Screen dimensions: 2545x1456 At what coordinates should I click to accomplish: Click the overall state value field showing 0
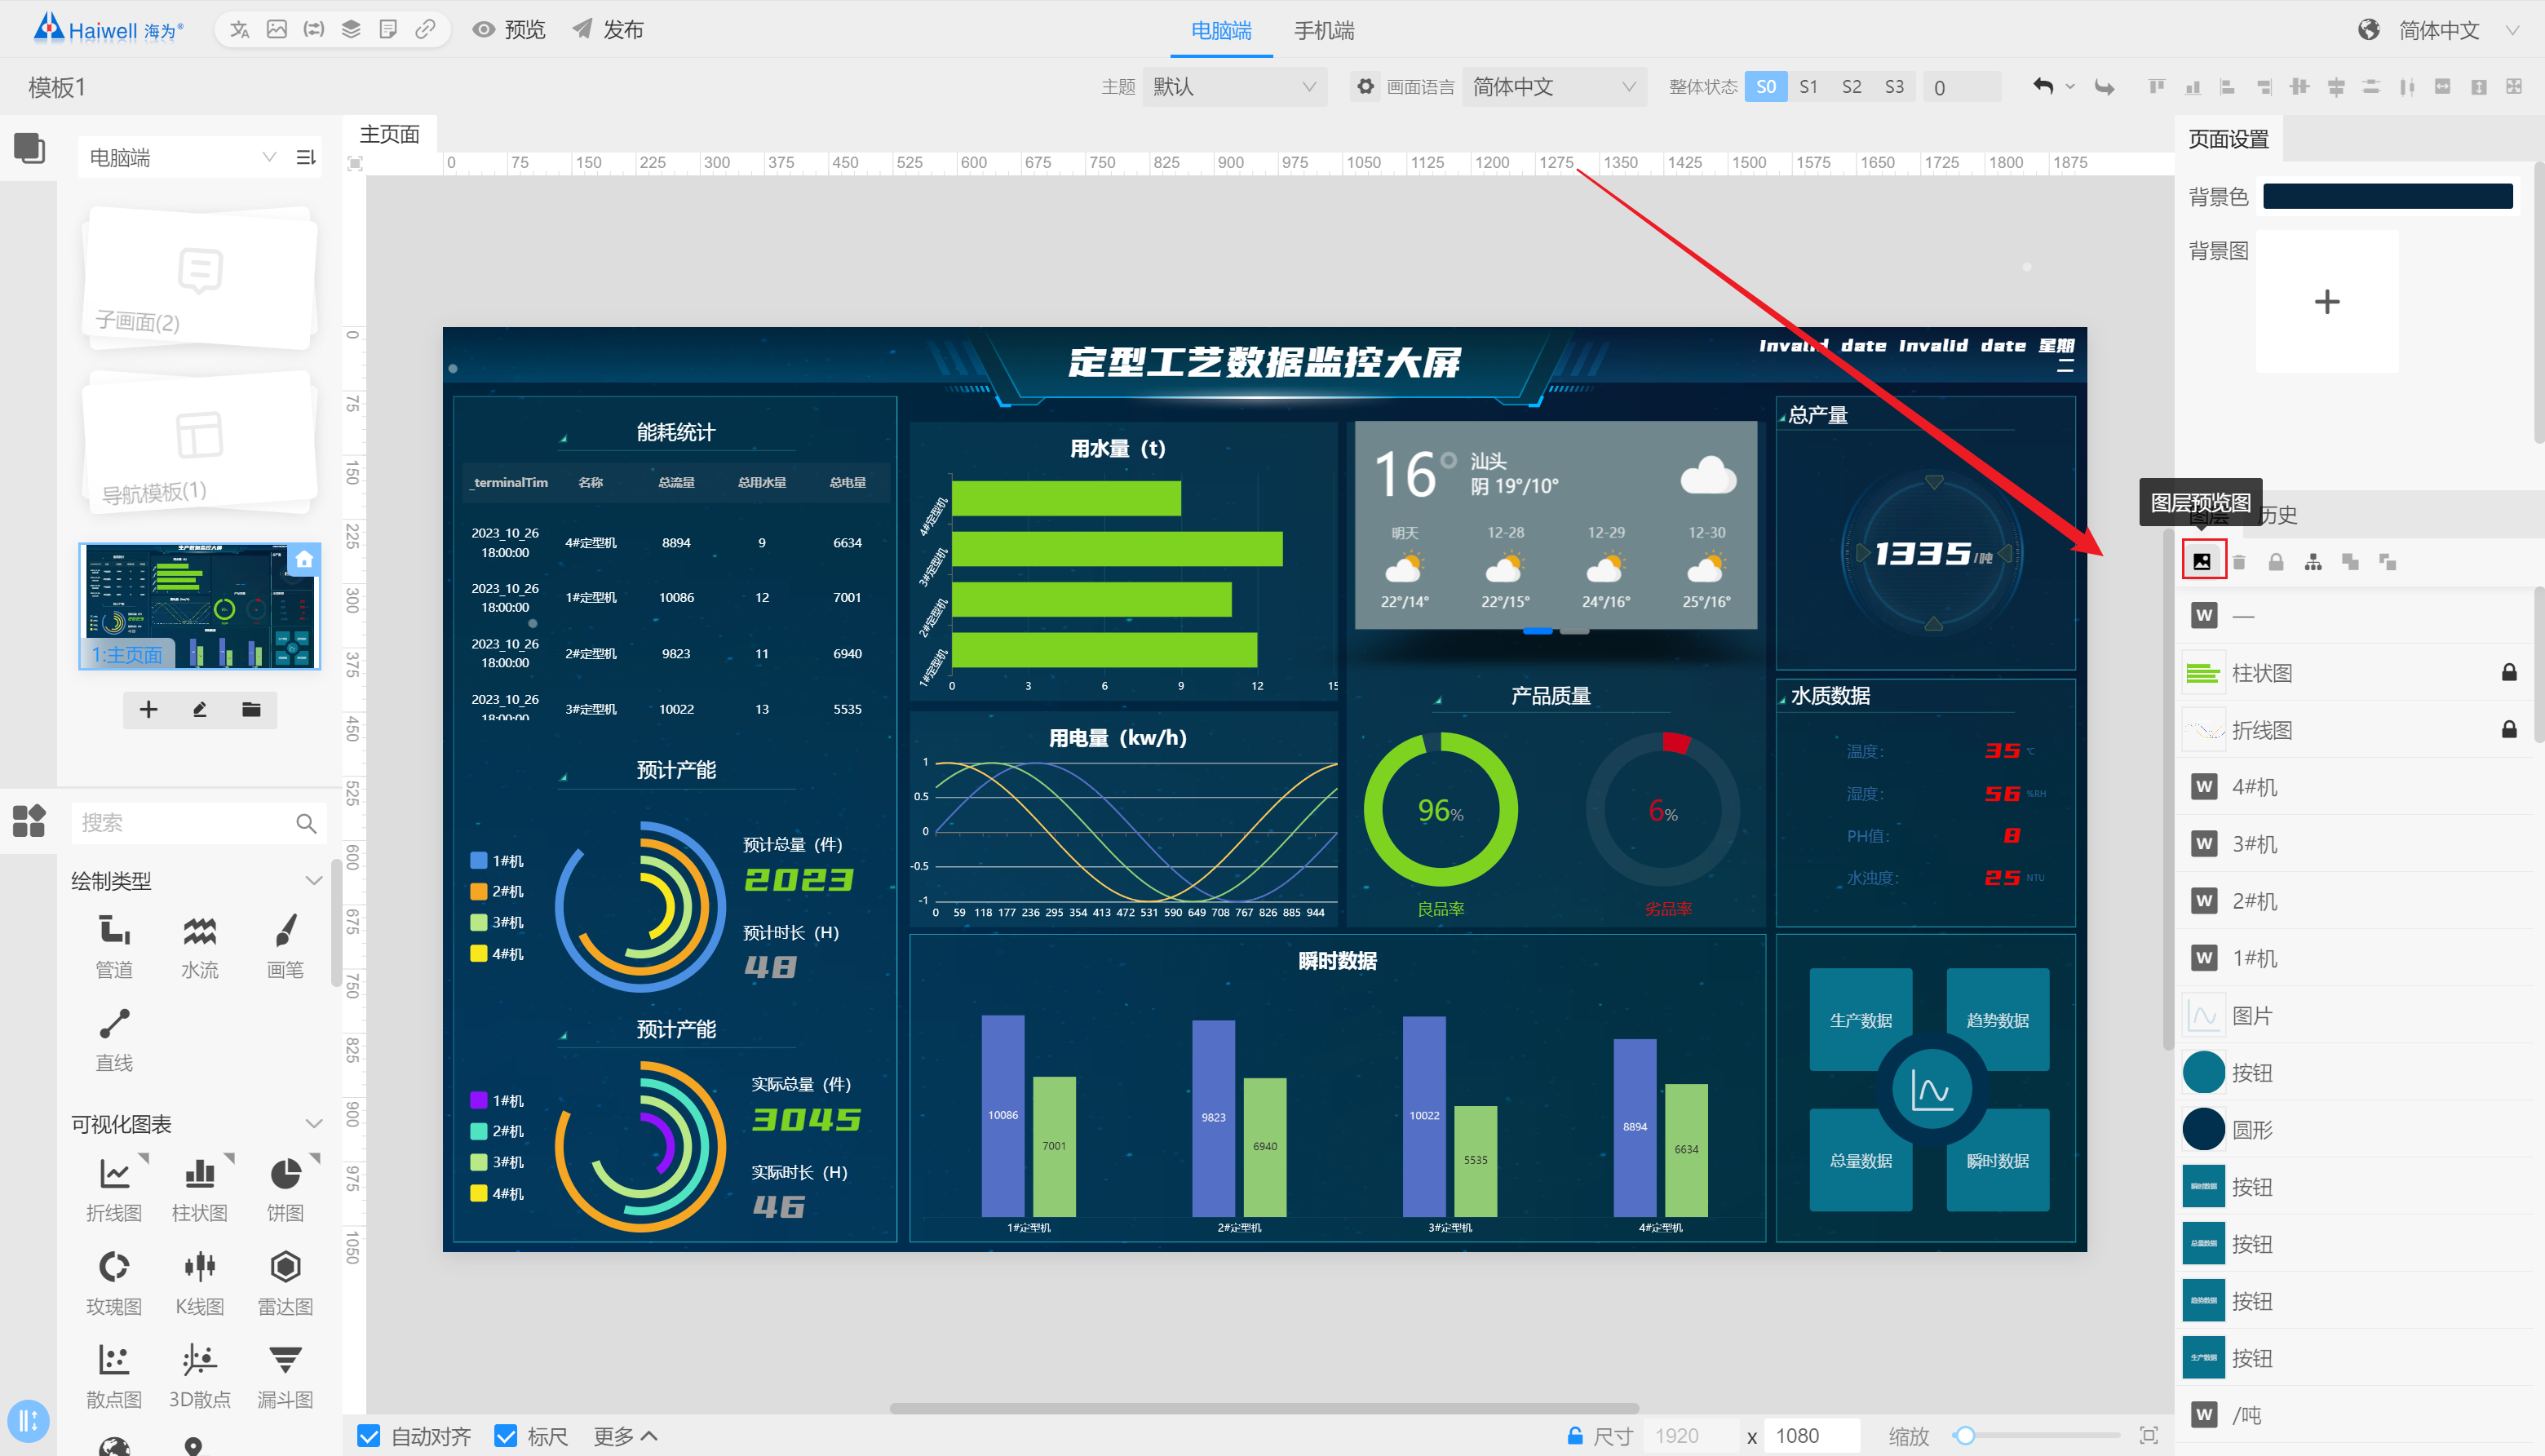click(x=1960, y=87)
